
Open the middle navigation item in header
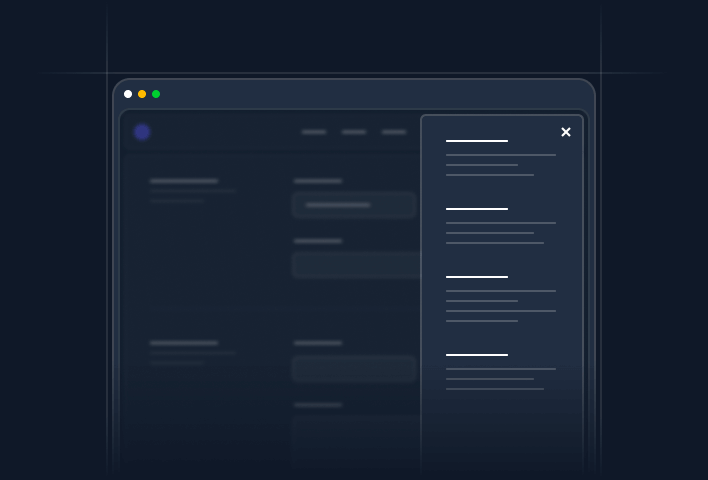tap(354, 132)
